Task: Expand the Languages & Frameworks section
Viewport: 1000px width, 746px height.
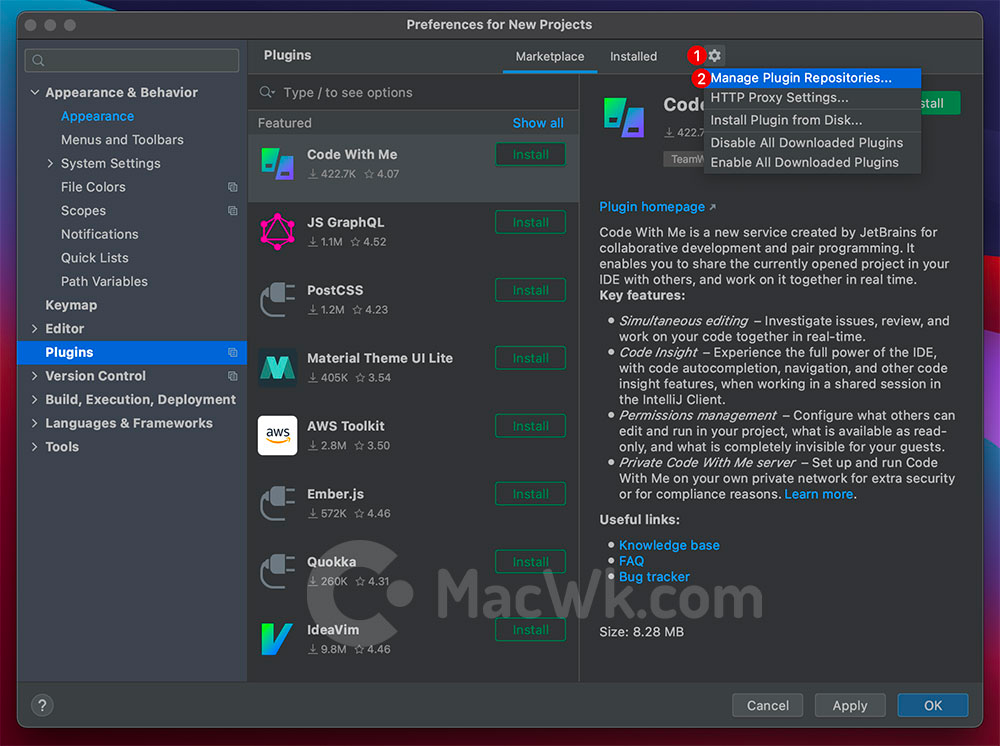Action: pyautogui.click(x=34, y=423)
